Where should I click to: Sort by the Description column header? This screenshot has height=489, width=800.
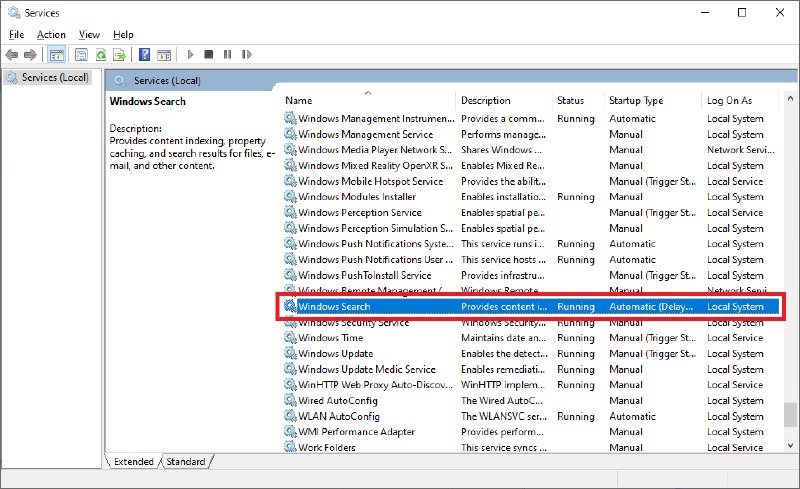tap(503, 101)
